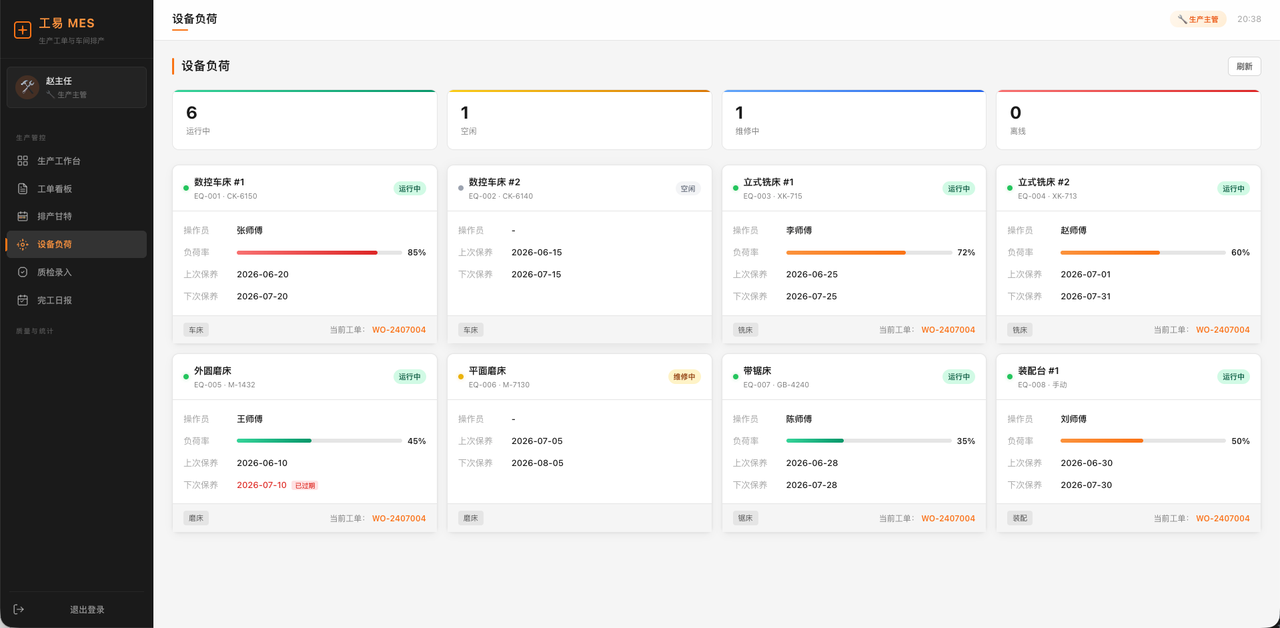
Task: Open 完工日报 menu item
Action: 76,300
